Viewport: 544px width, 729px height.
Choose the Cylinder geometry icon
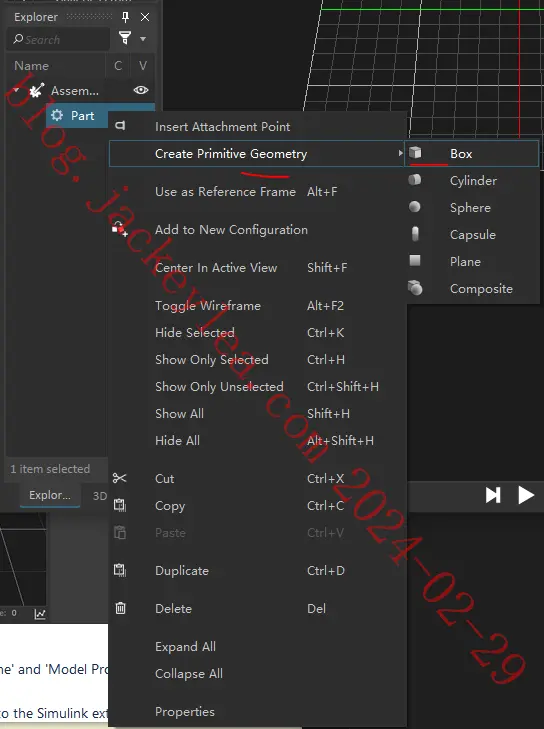415,180
